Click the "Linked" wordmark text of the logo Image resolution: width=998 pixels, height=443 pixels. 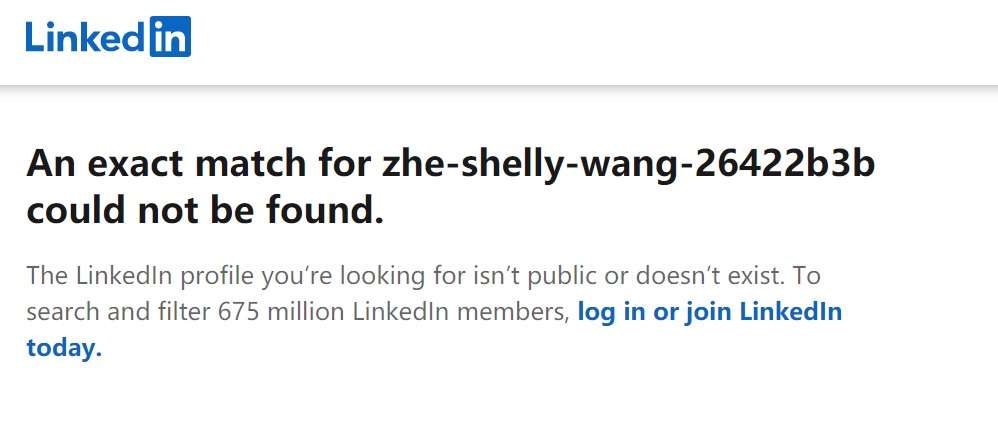85,36
